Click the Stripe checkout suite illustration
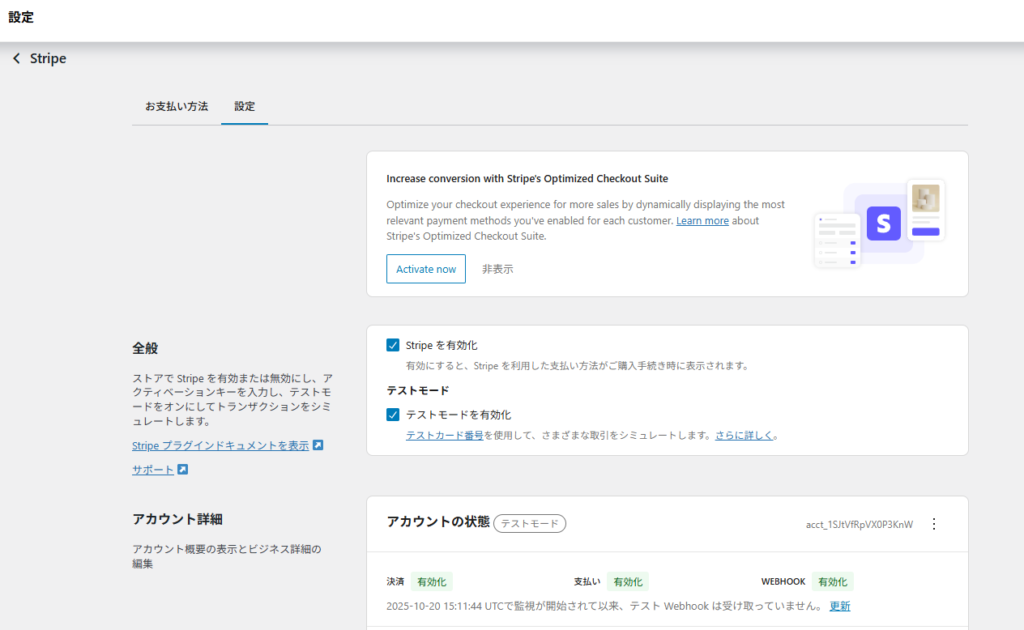Image resolution: width=1024 pixels, height=630 pixels. (880, 224)
